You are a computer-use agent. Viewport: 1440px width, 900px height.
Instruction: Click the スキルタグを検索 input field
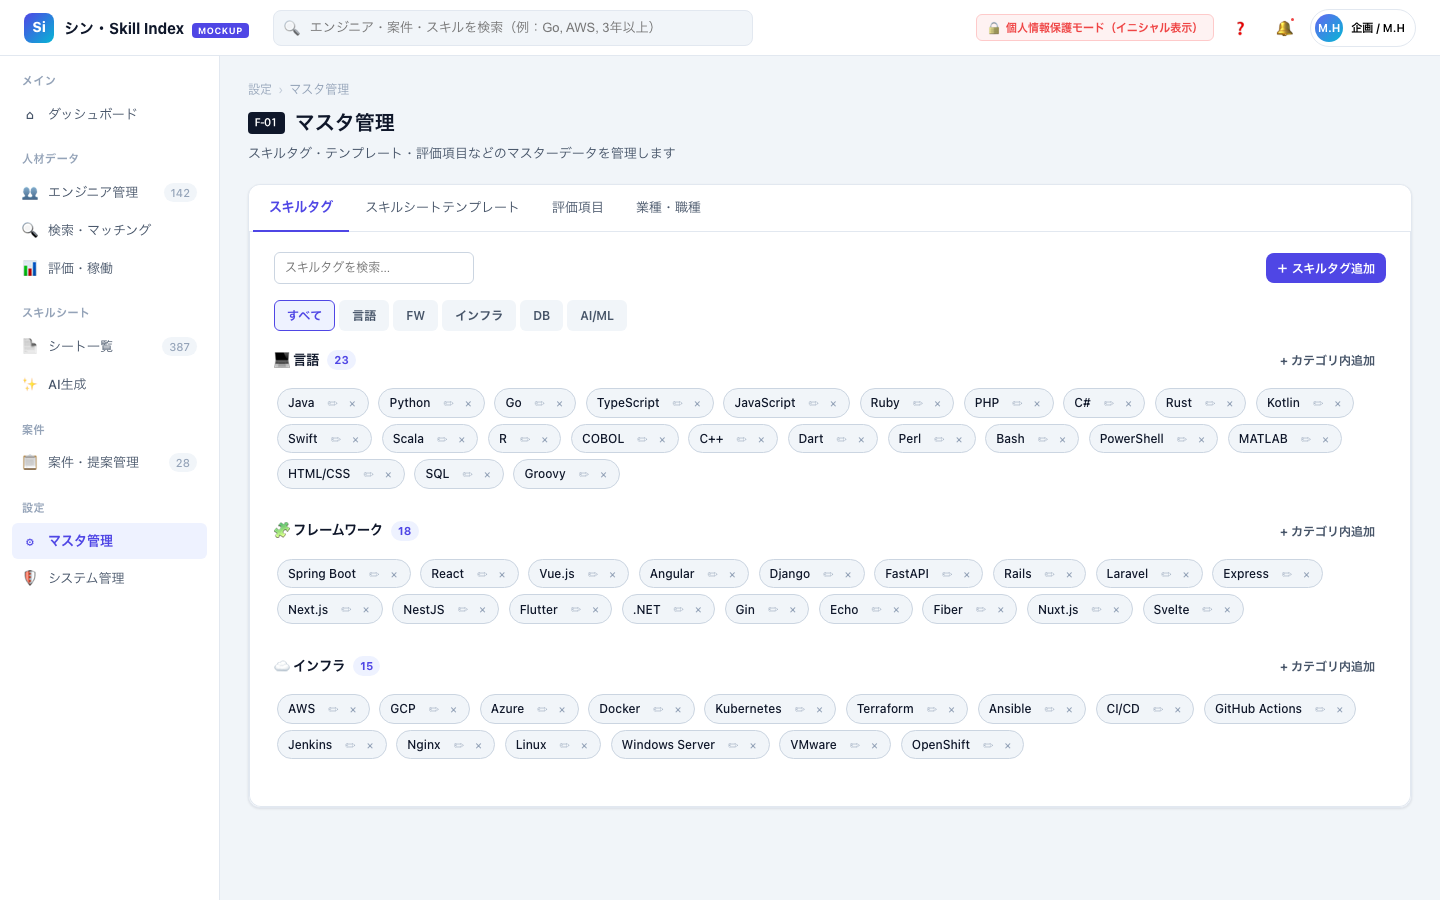tap(374, 268)
